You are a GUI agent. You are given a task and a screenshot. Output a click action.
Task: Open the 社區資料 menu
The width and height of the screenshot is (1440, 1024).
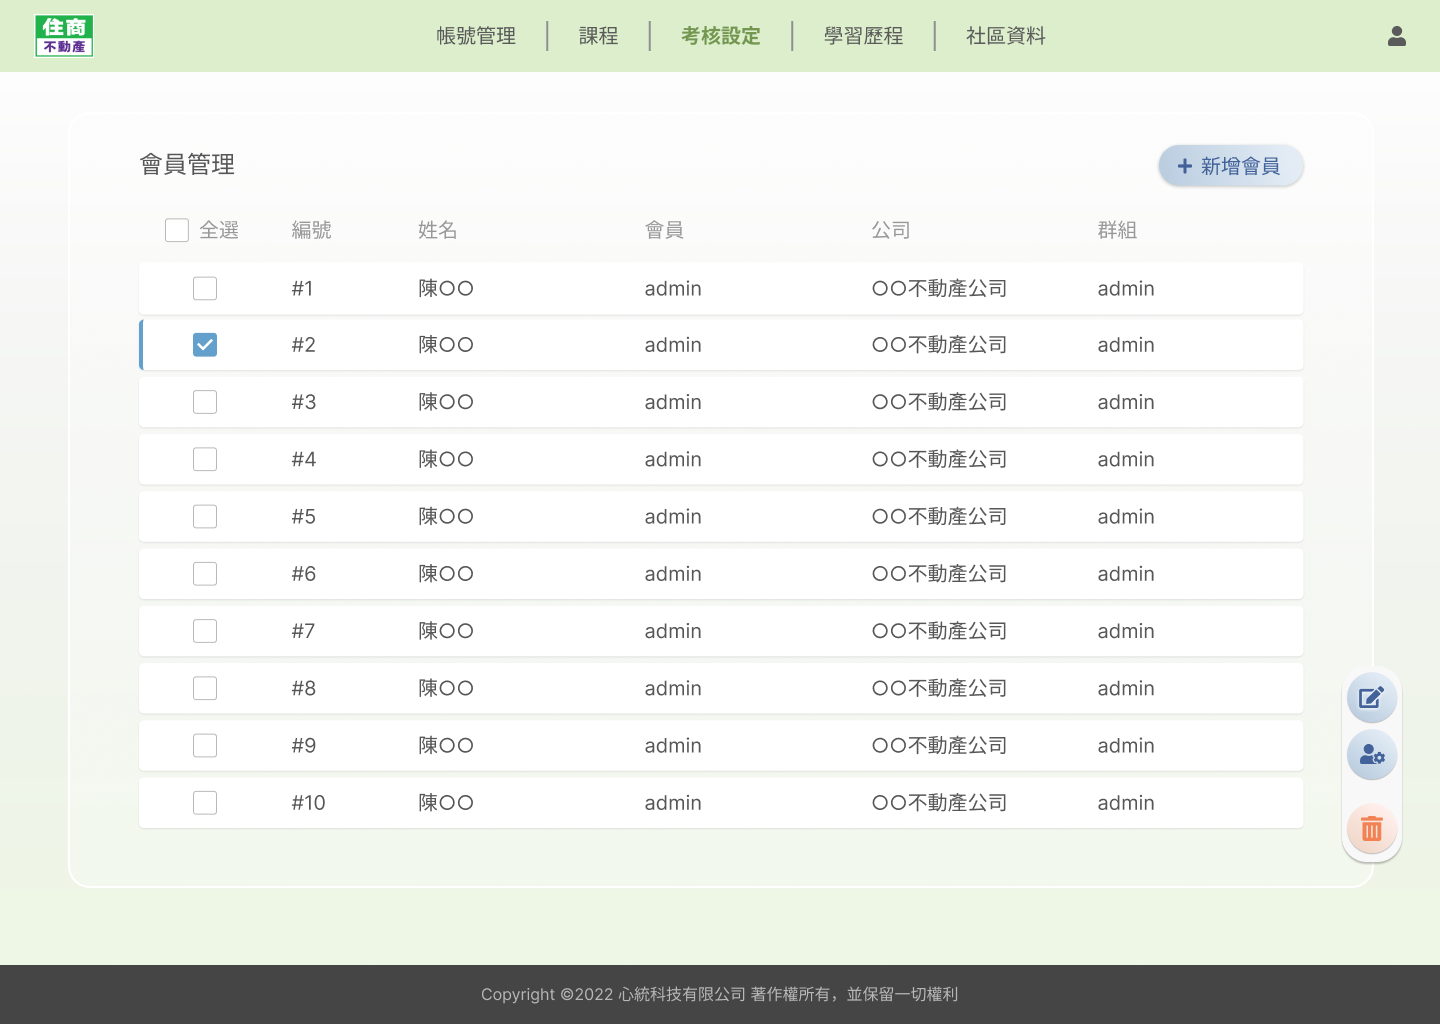pyautogui.click(x=1006, y=36)
